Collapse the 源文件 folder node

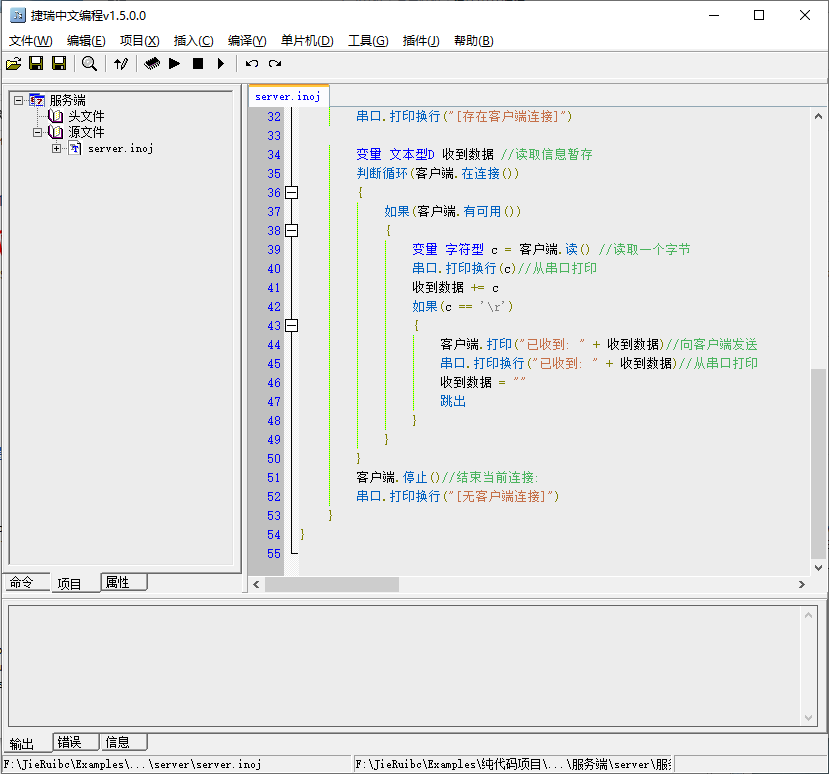(37, 132)
